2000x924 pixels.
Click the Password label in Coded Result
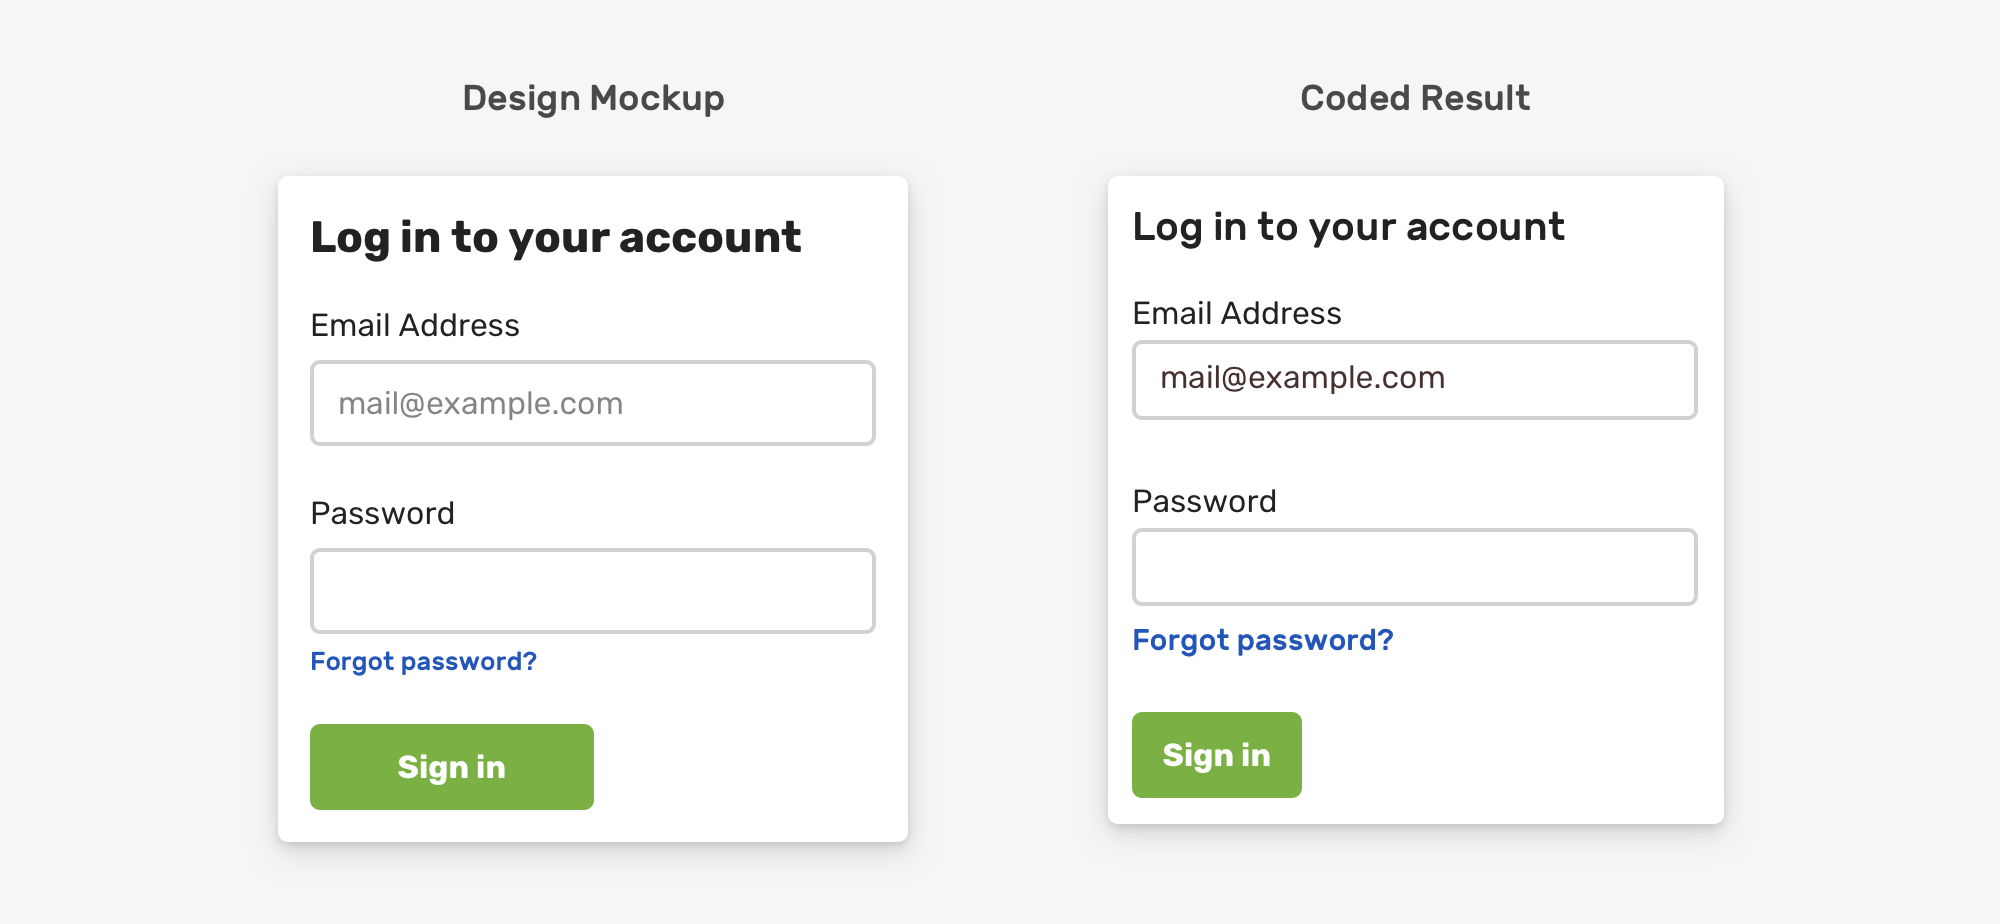tap(1204, 501)
